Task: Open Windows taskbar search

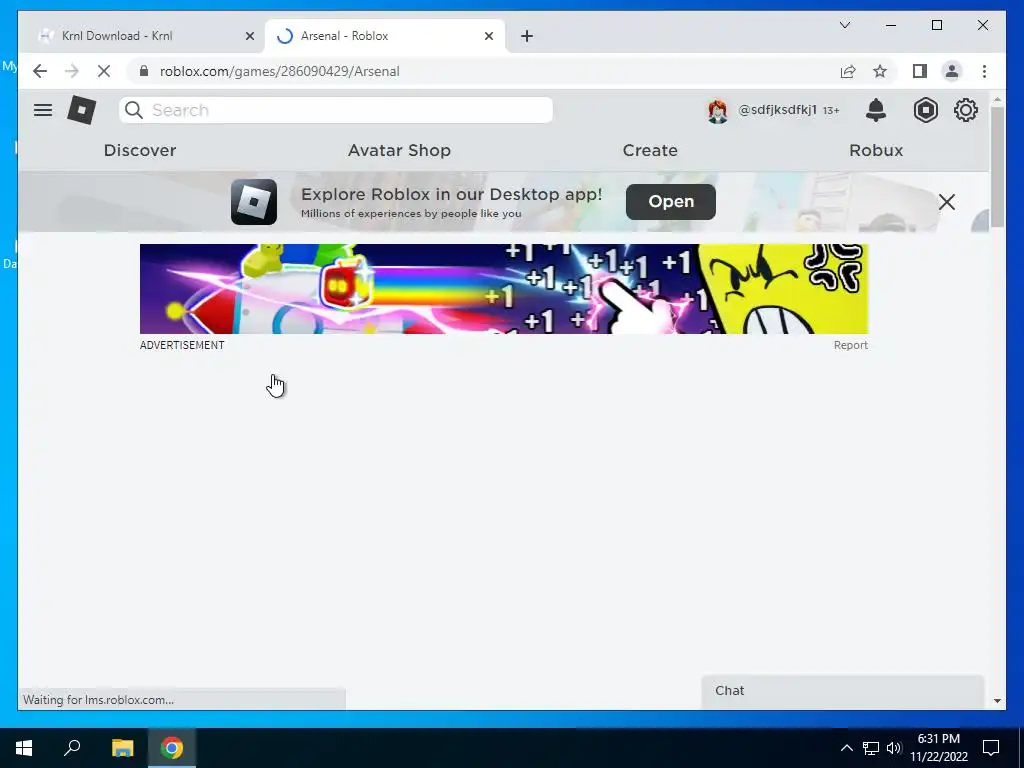Action: [72, 747]
